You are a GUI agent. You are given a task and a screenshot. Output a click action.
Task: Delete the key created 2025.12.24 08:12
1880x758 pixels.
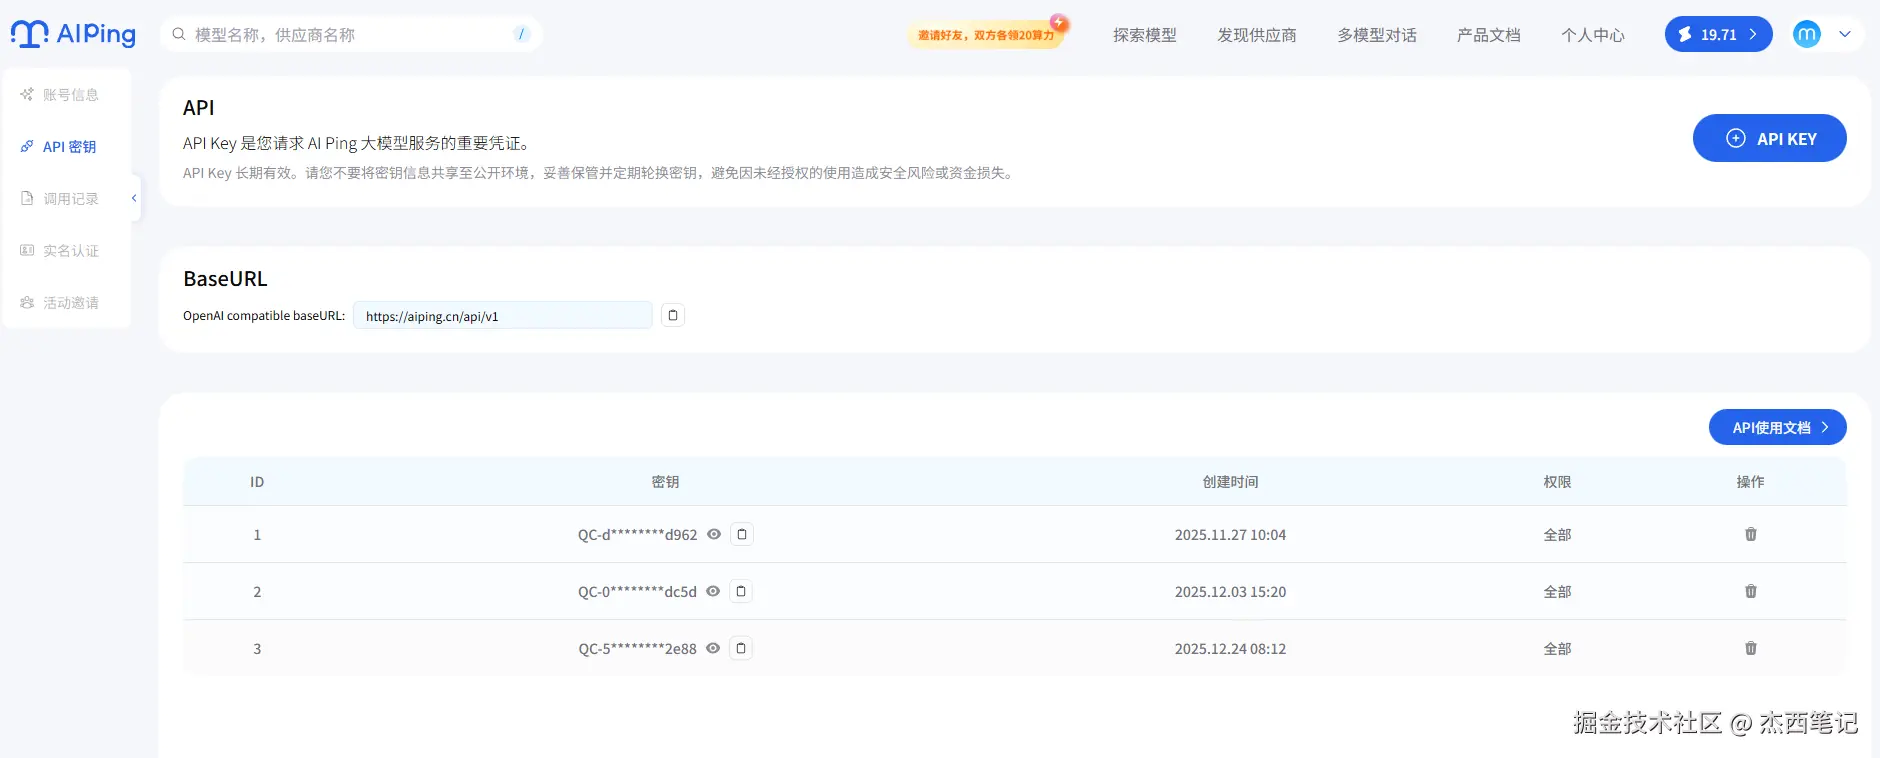[x=1751, y=648]
